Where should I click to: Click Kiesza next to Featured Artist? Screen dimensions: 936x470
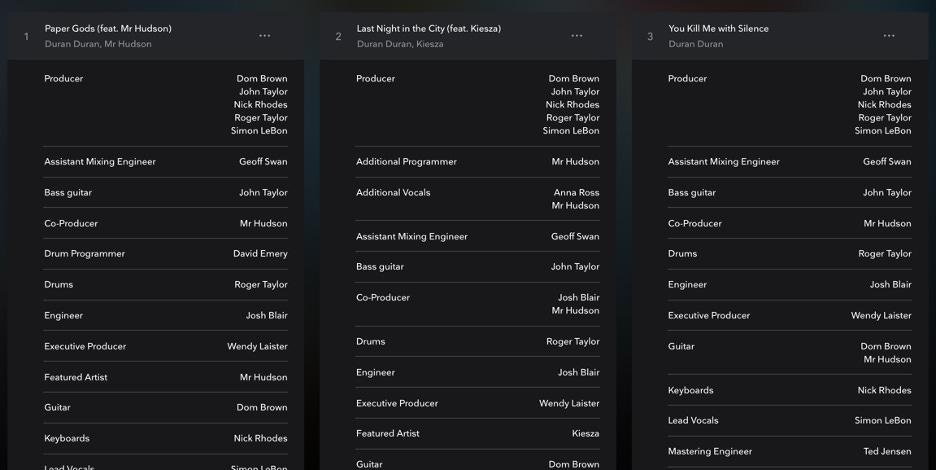pyautogui.click(x=585, y=434)
